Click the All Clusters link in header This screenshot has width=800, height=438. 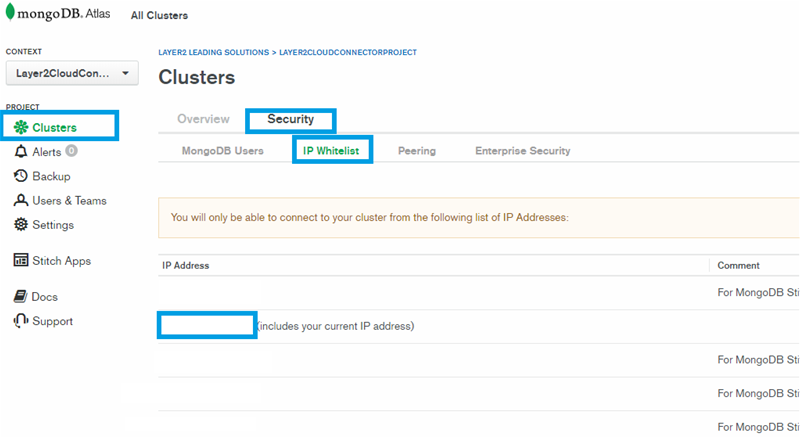[159, 16]
